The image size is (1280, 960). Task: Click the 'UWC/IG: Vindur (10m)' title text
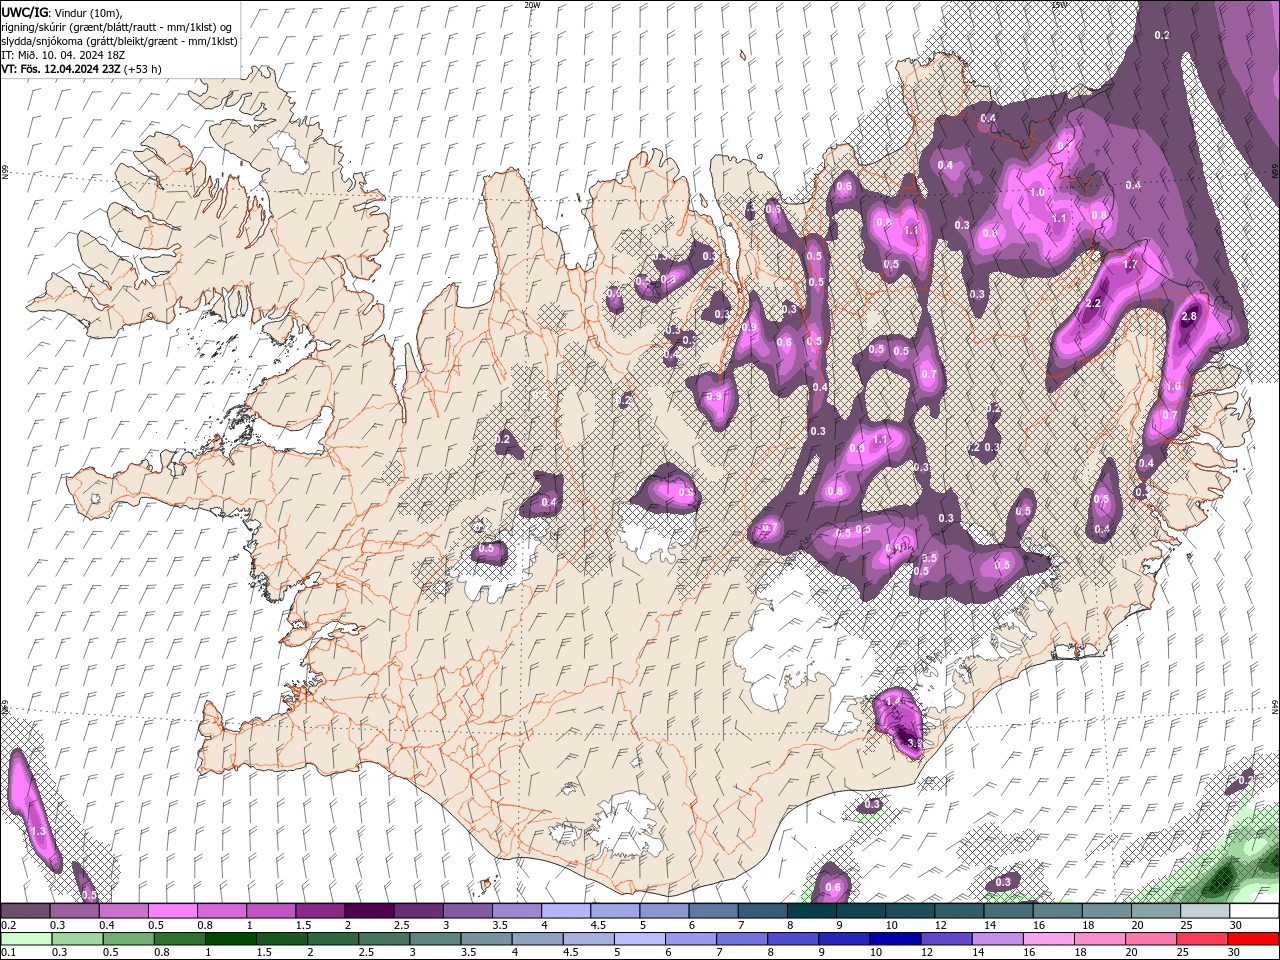pyautogui.click(x=62, y=12)
